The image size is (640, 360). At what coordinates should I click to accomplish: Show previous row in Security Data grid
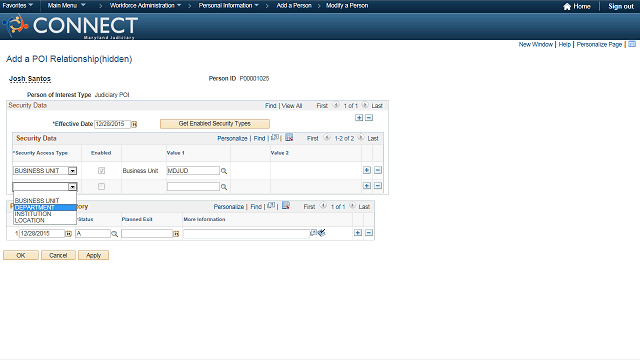point(327,138)
